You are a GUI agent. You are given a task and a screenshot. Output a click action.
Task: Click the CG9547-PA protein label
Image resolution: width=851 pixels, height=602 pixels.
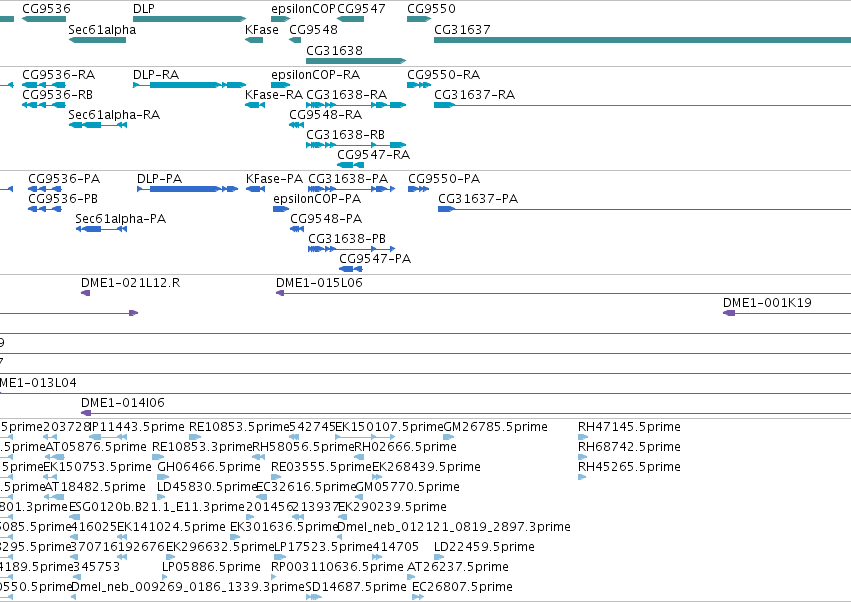[375, 259]
